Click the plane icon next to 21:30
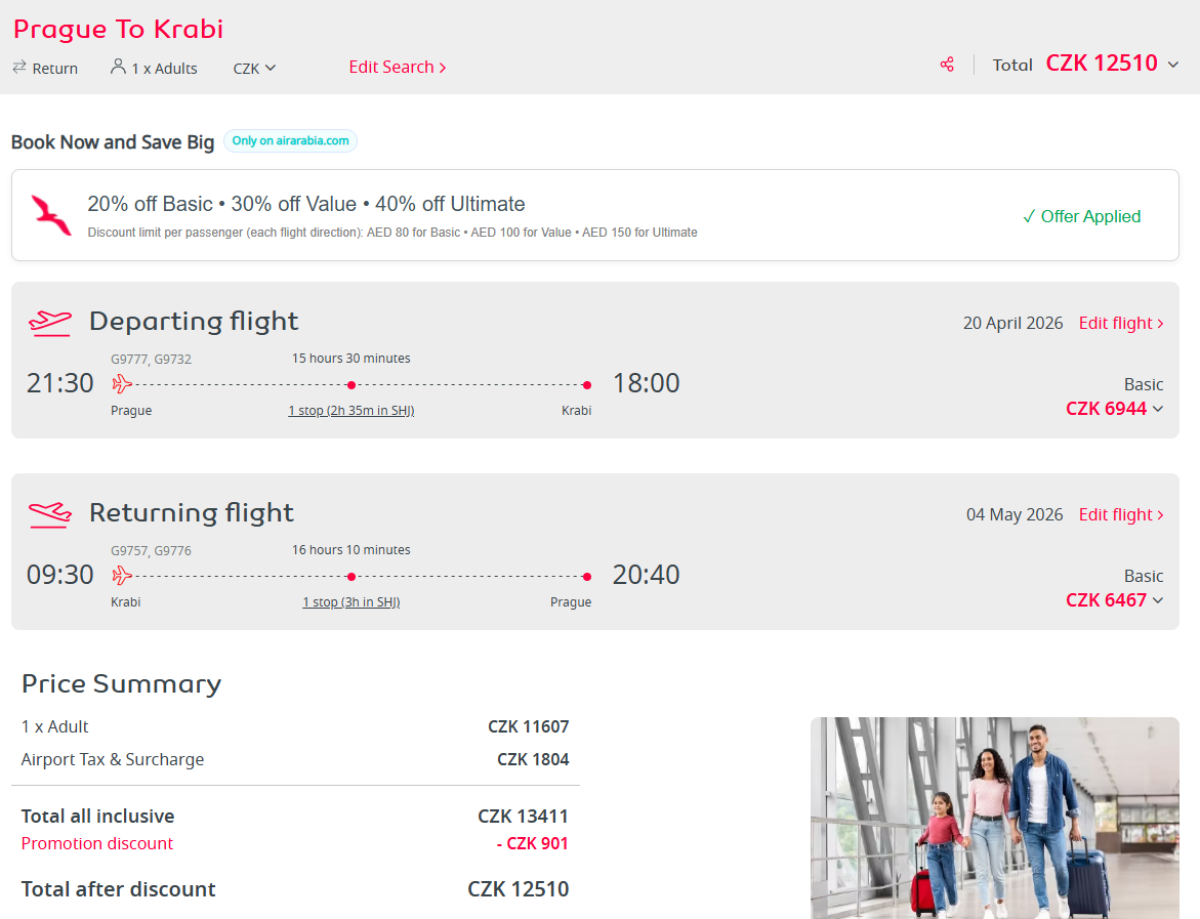Screen dimensions: 1200x919 pyautogui.click(x=122, y=384)
